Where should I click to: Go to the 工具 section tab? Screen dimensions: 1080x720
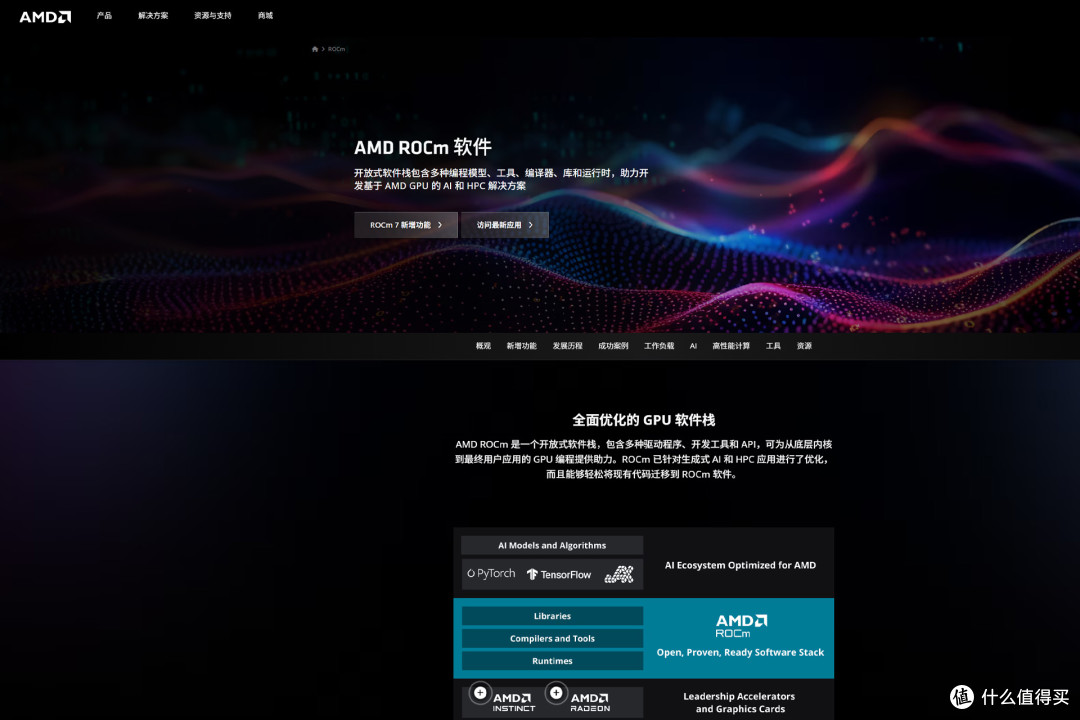tap(773, 346)
